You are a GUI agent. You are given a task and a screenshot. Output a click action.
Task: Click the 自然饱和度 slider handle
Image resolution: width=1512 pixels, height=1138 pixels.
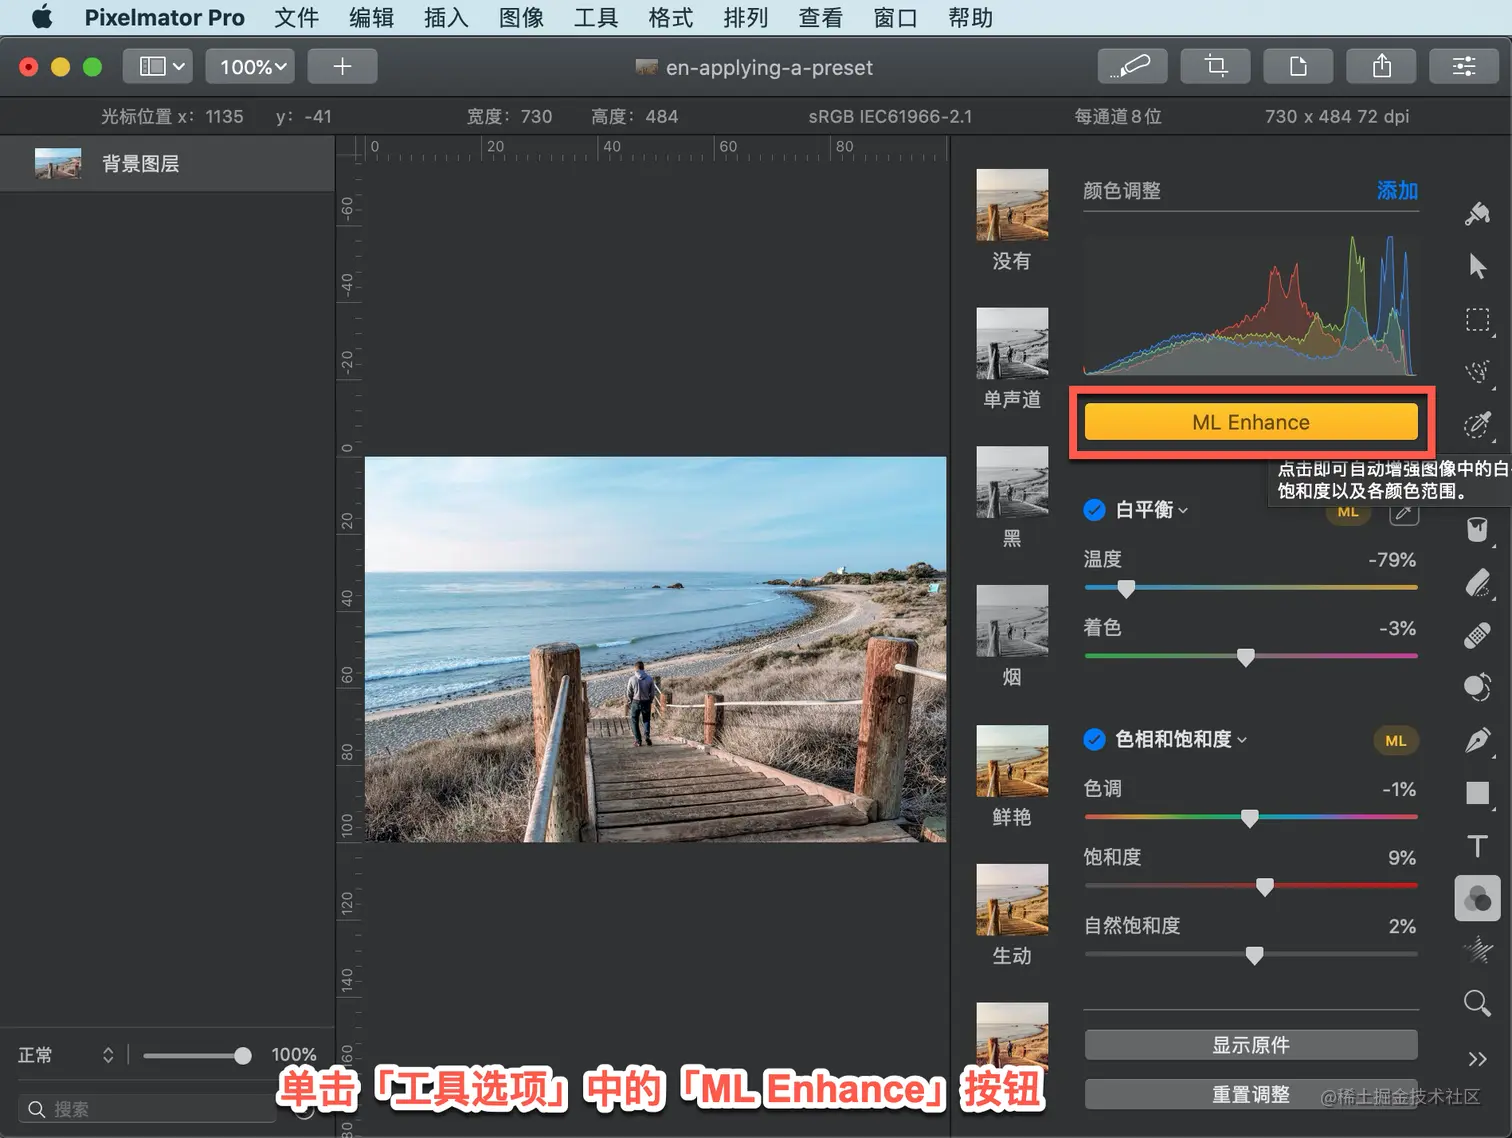1254,955
